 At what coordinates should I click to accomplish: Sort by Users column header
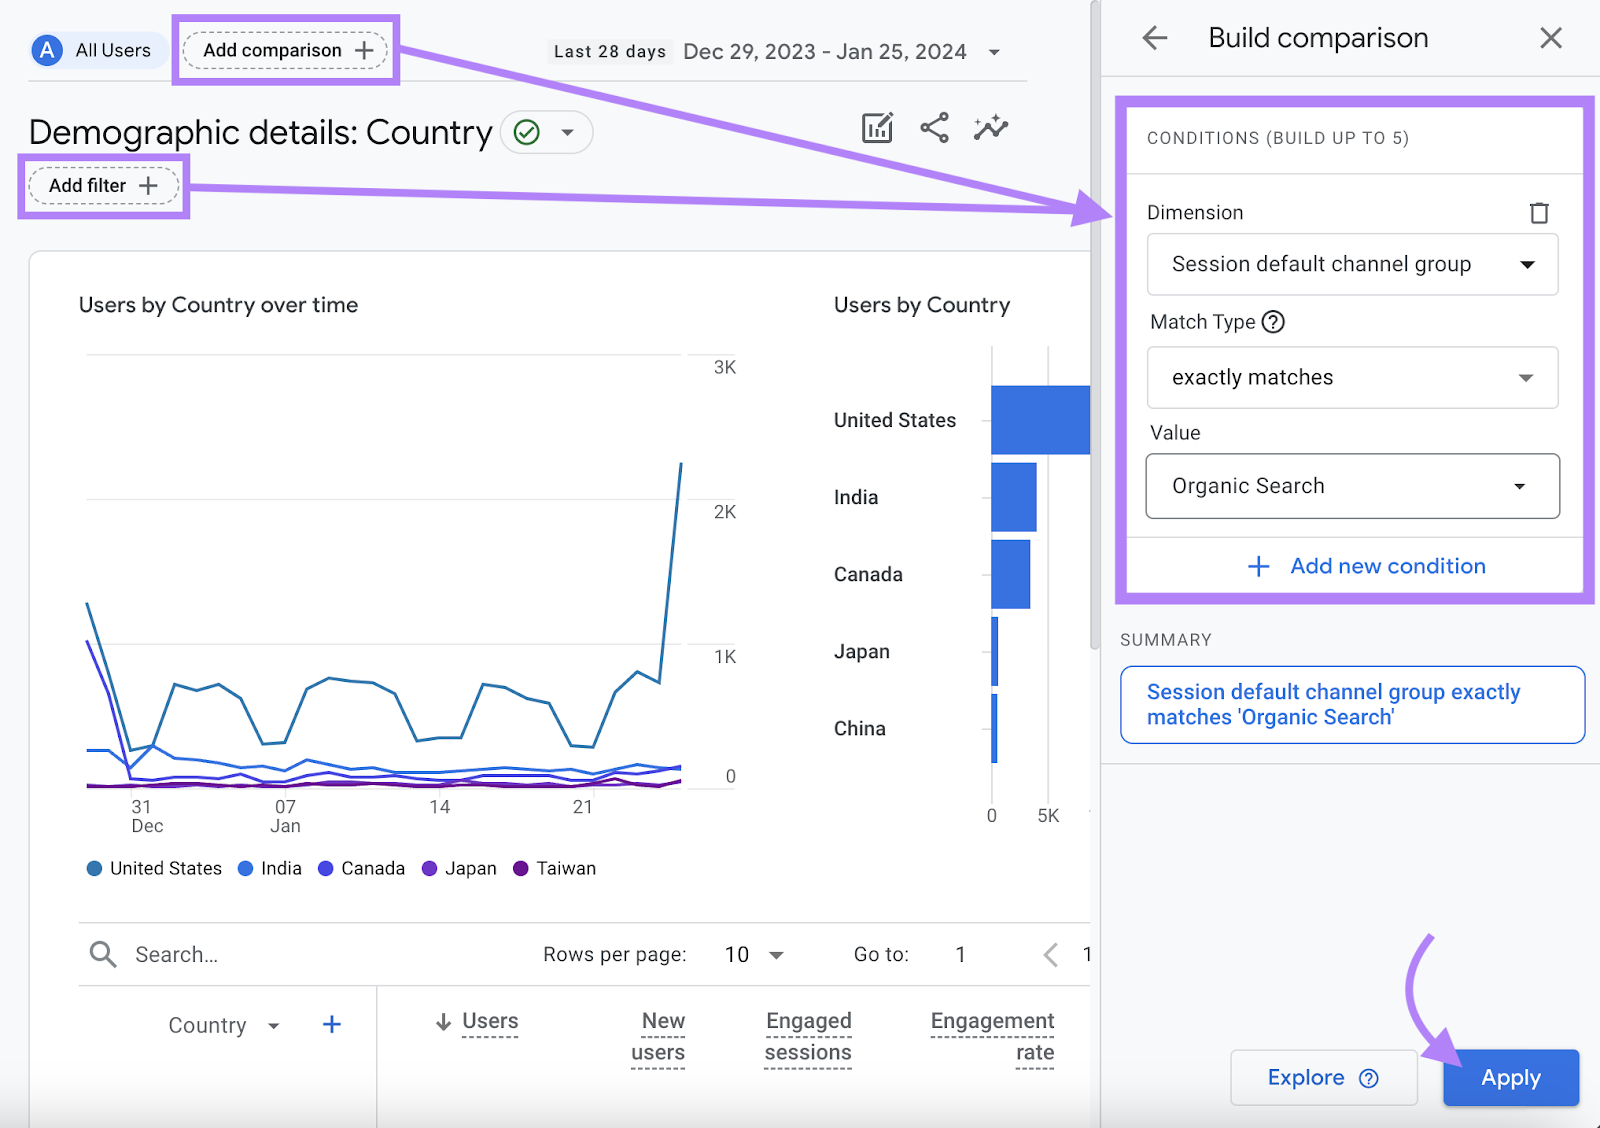click(490, 1021)
